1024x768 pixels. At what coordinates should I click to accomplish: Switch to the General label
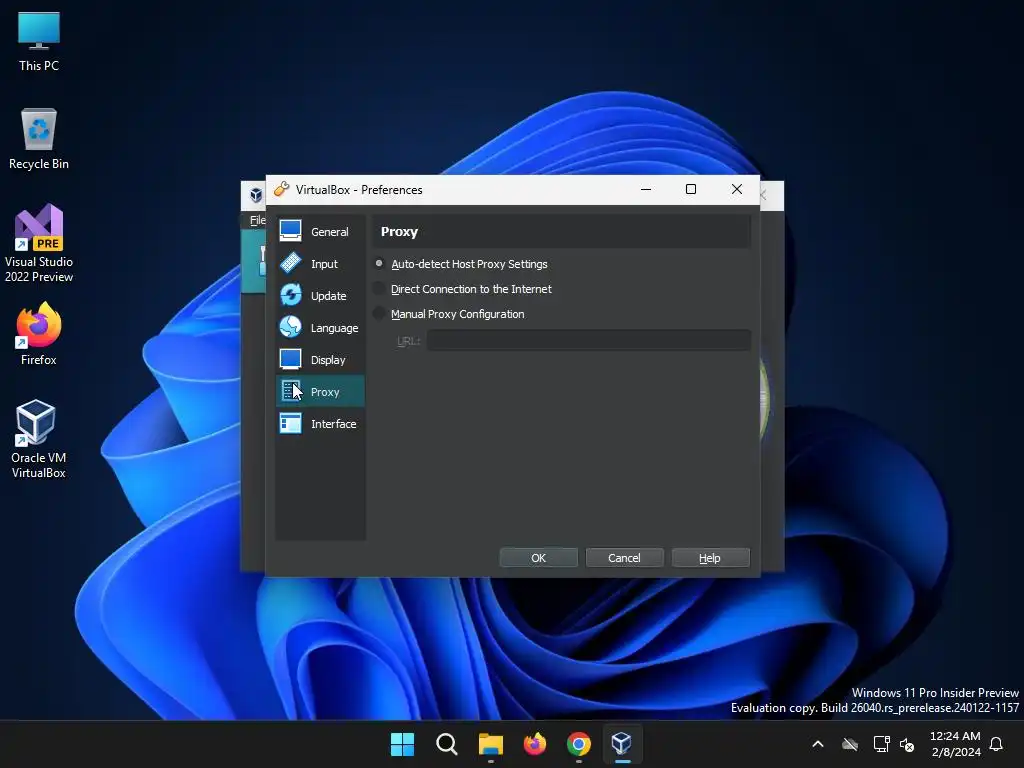[x=330, y=232]
